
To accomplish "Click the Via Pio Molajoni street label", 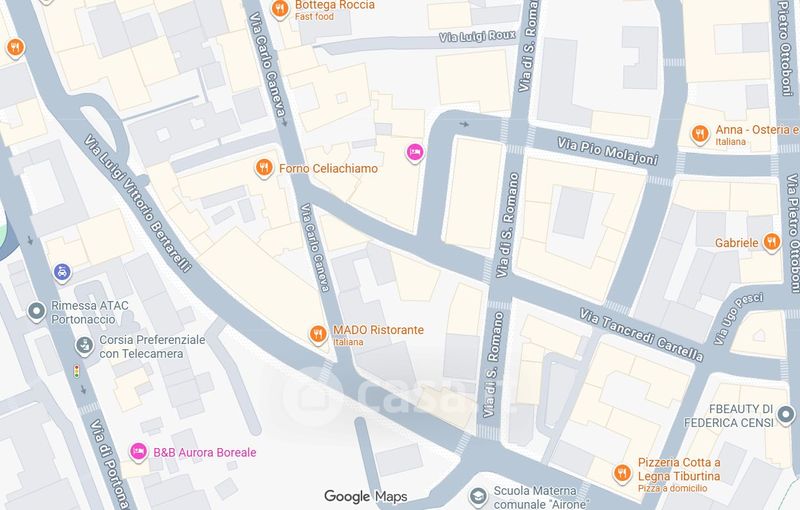I will click(x=607, y=151).
